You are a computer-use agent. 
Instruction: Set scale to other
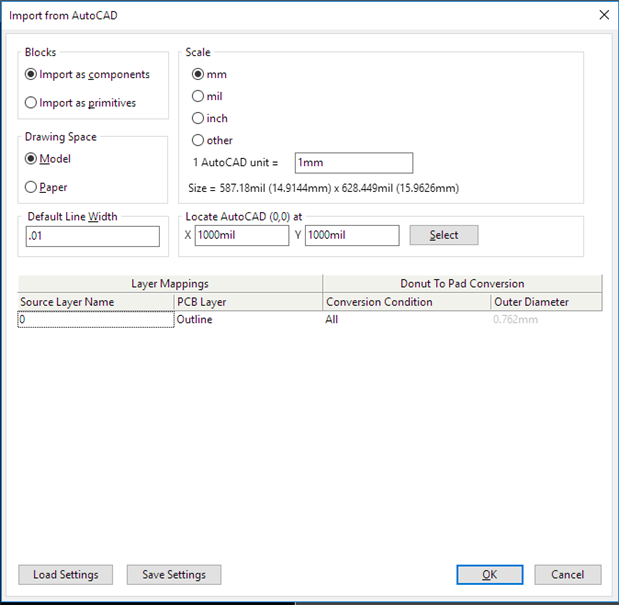tap(212, 140)
